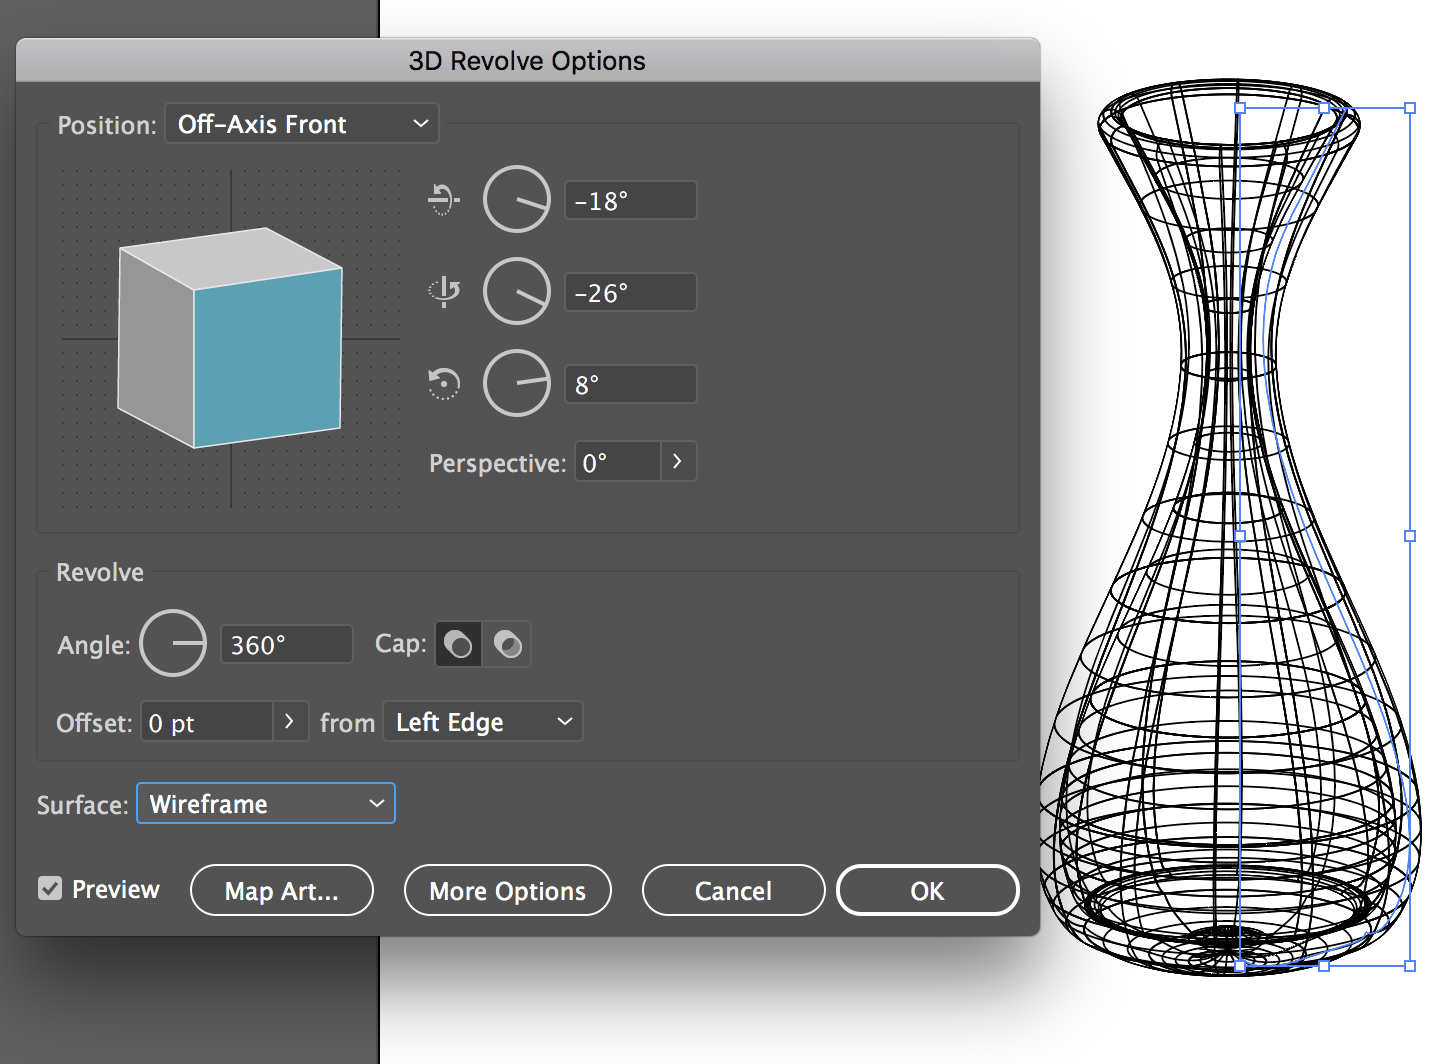The image size is (1436, 1064).
Task: Turn cap off for hollow appearance
Action: [x=507, y=644]
